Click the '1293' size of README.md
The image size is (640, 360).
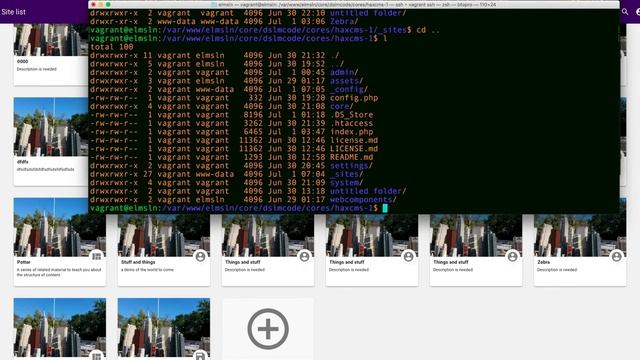[x=253, y=157]
